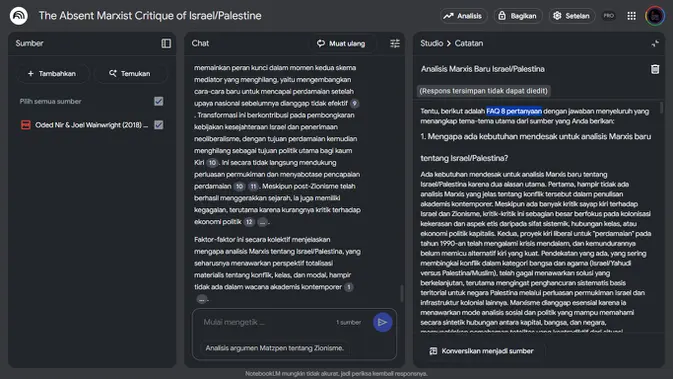The width and height of the screenshot is (673, 379).
Task: Collapse the Sumber panel using sidebar icon
Action: coord(166,43)
